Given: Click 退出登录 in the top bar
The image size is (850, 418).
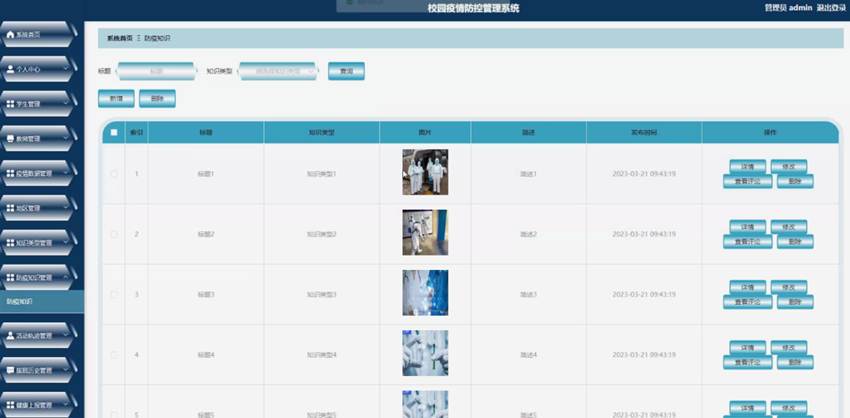Looking at the screenshot, I should tap(831, 8).
